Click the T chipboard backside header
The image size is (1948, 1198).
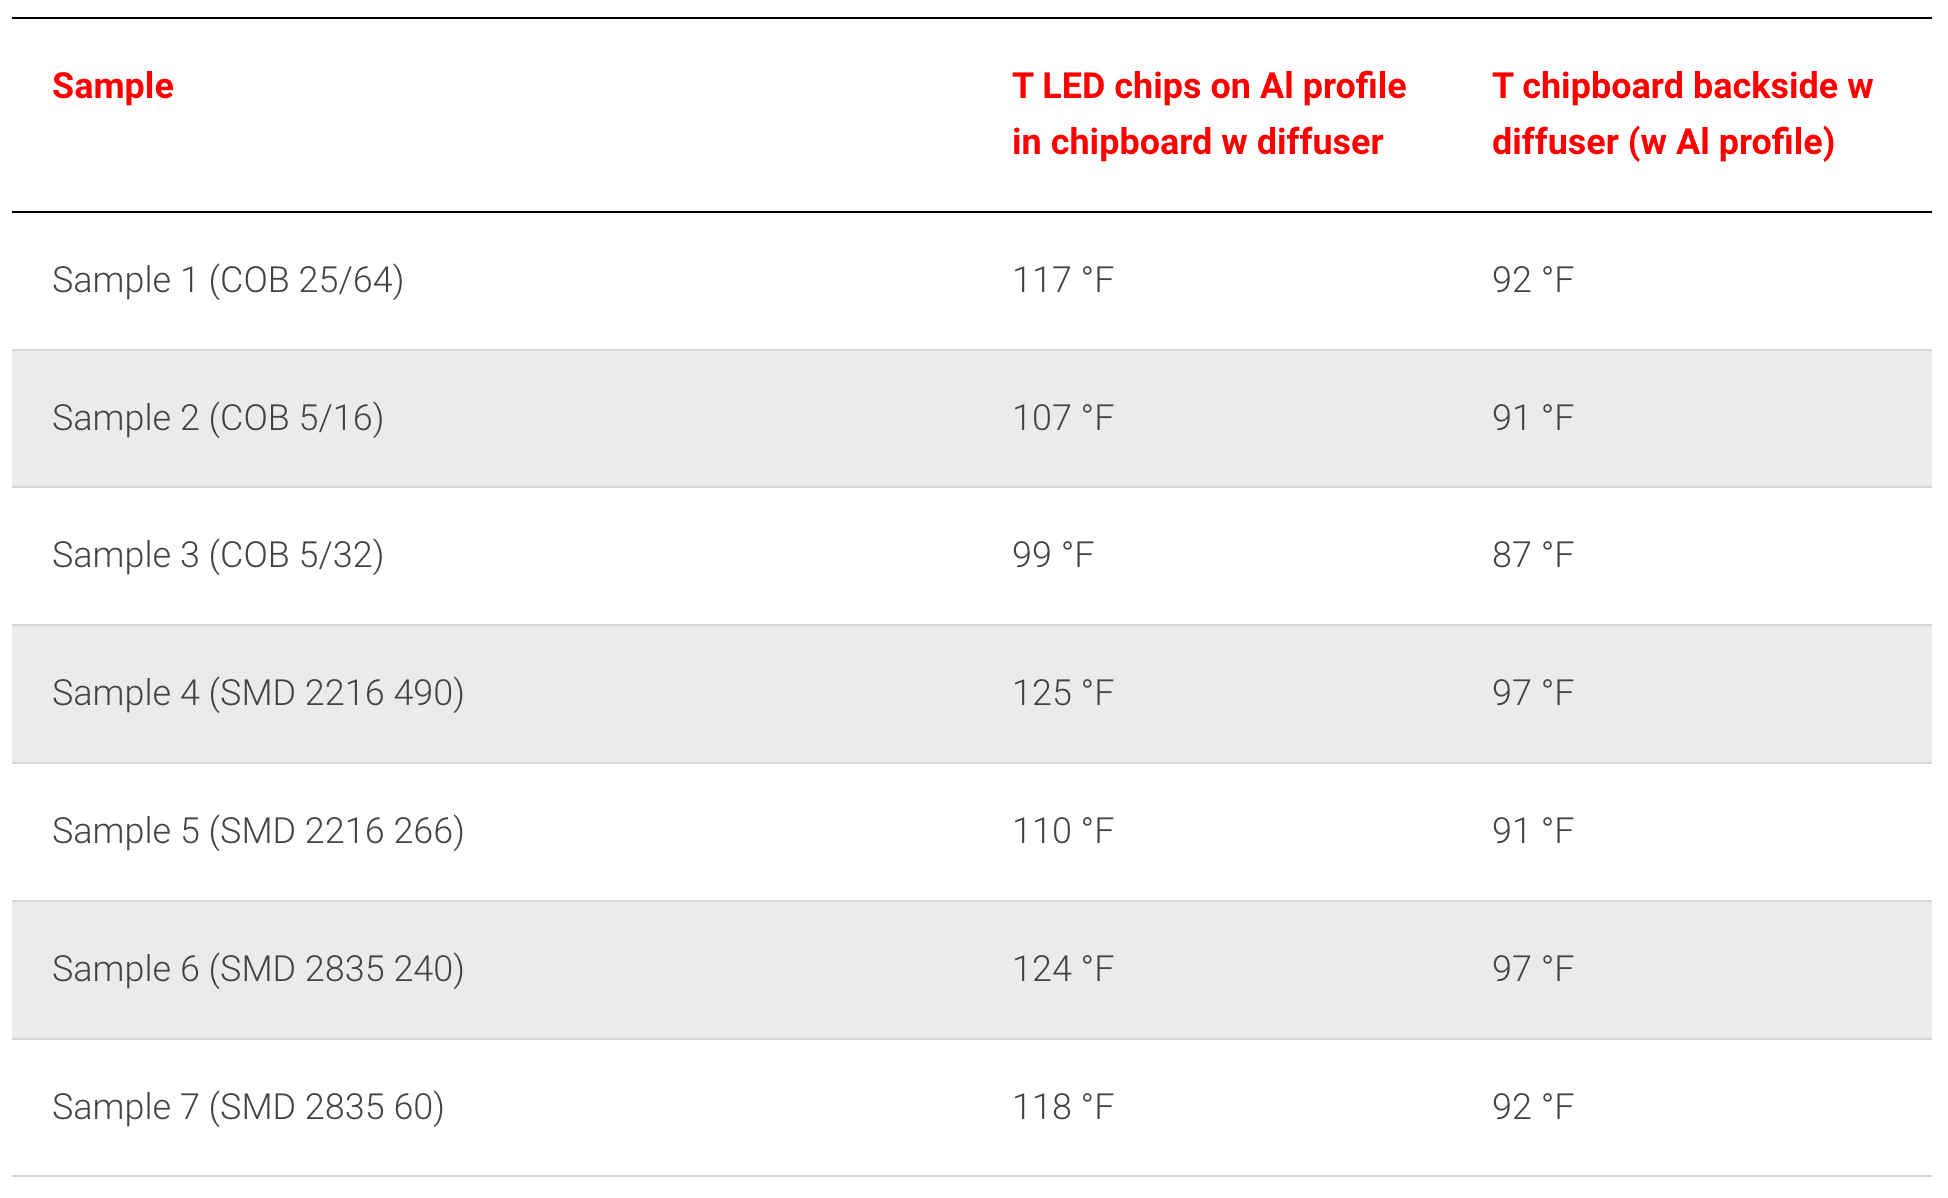(1681, 114)
